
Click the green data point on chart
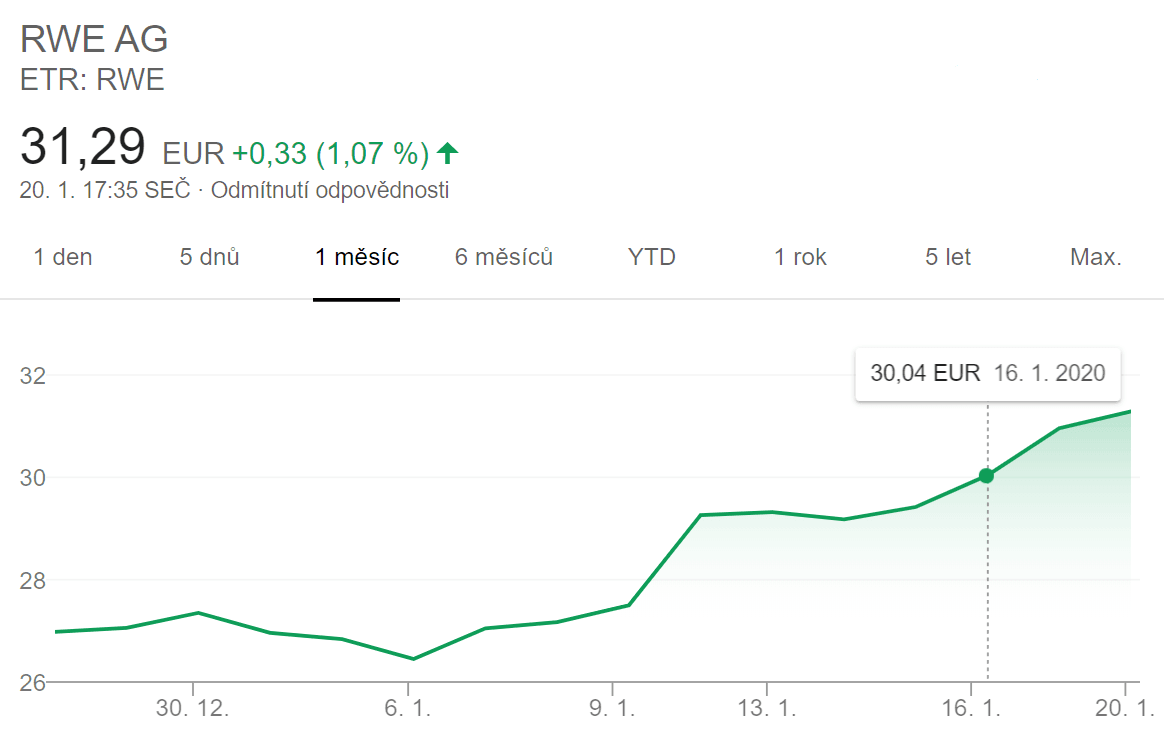(x=987, y=476)
